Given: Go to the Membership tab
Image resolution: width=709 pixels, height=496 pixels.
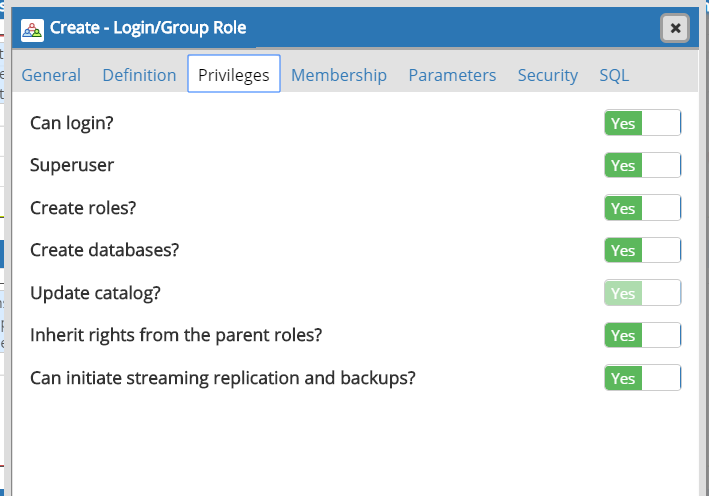Looking at the screenshot, I should click(x=339, y=75).
